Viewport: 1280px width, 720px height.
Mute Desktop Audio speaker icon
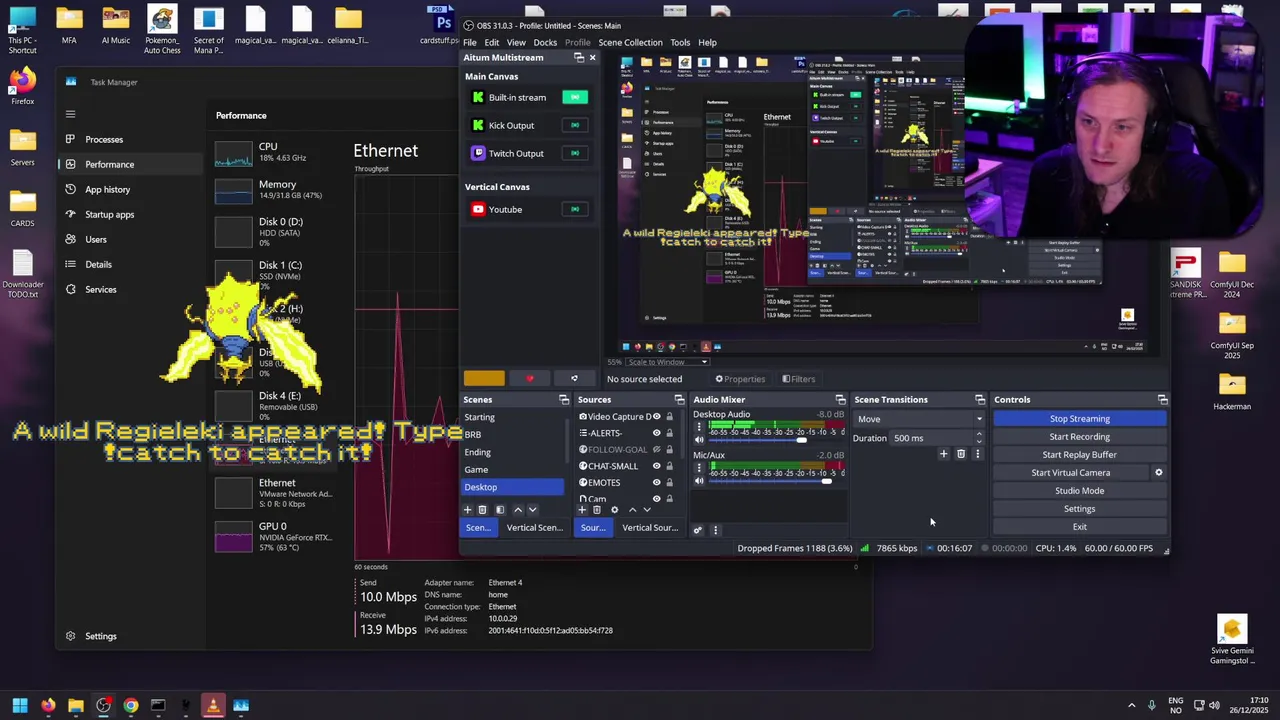click(699, 440)
